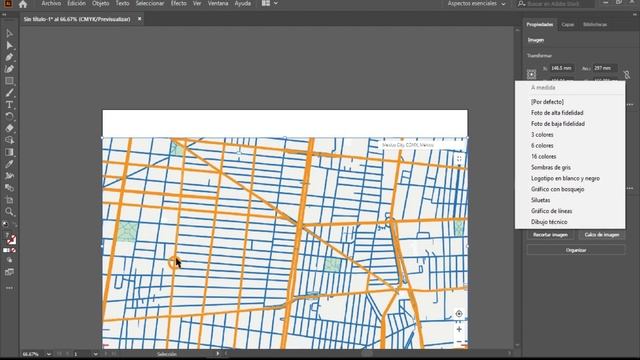
Task: Click the Arrange Documents grid icon
Action: [x=266, y=3]
